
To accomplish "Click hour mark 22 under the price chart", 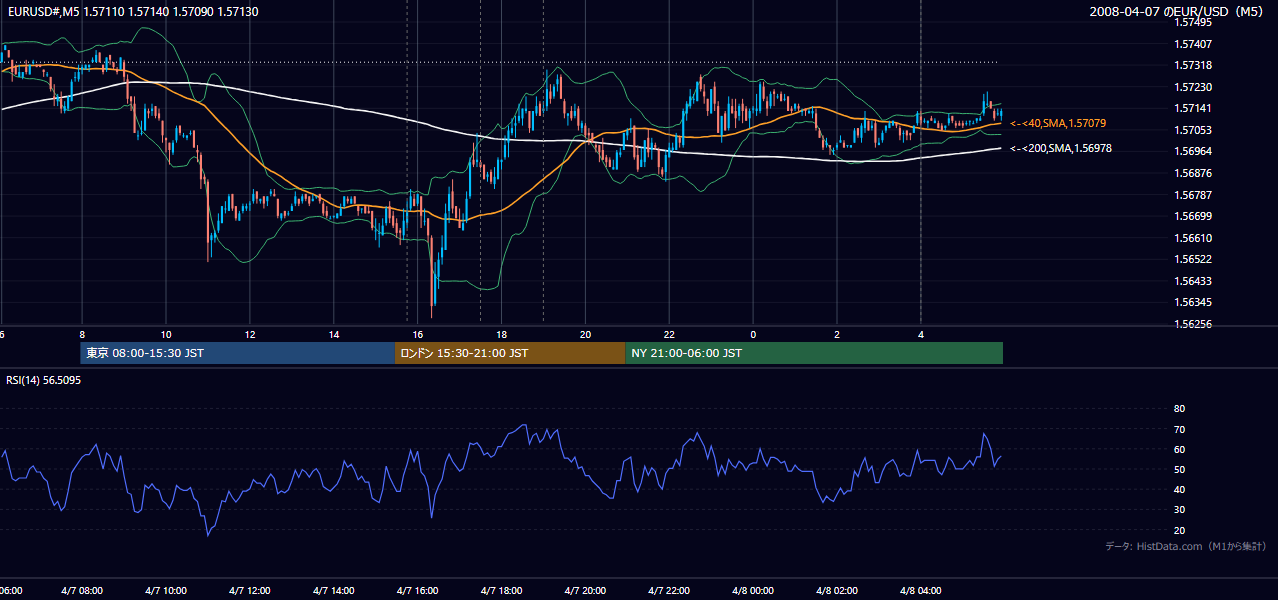I will [669, 335].
